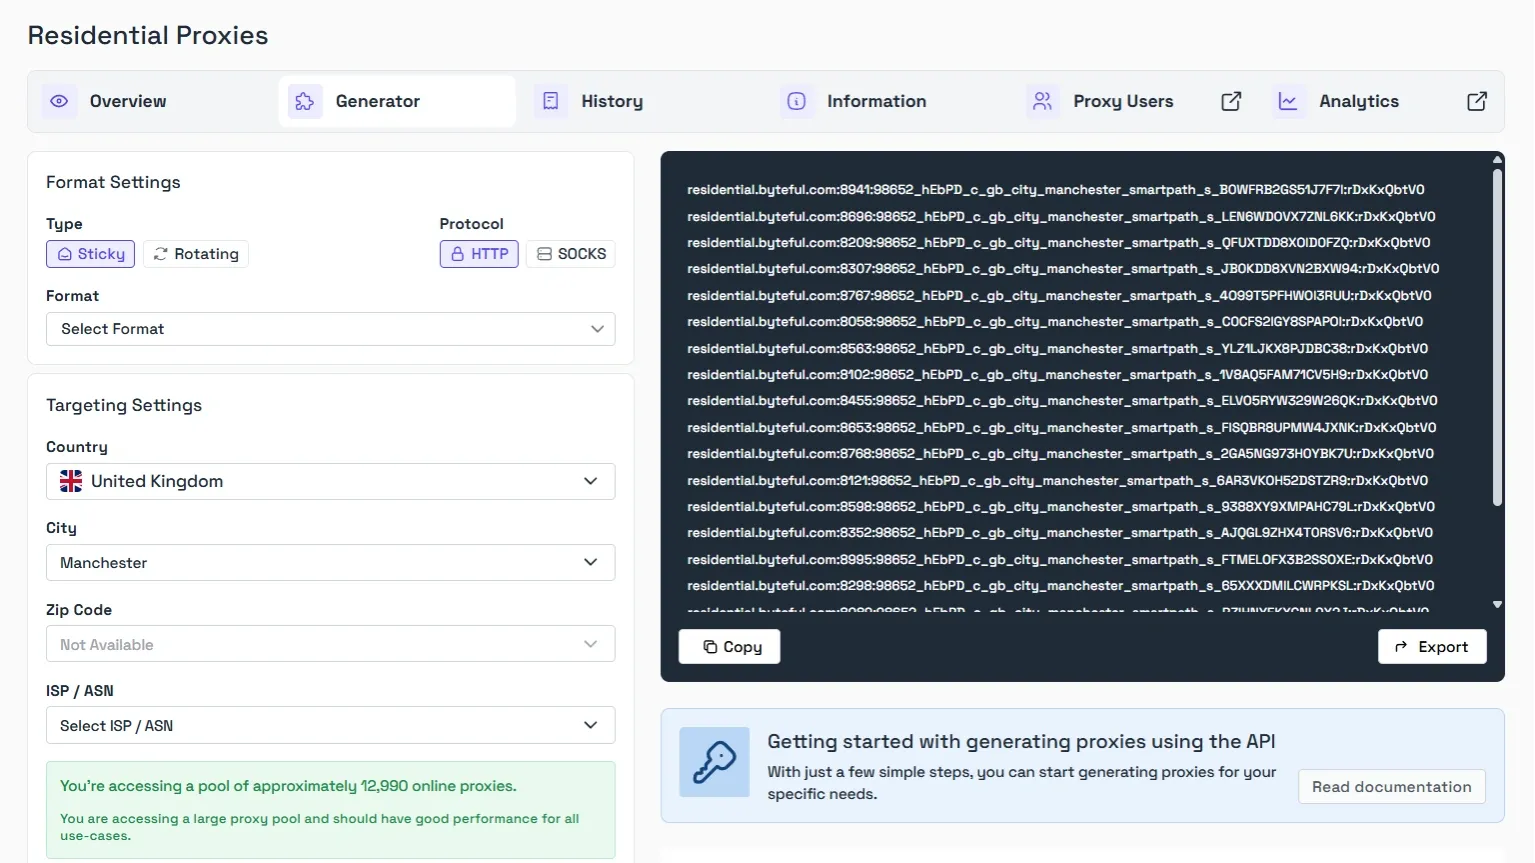The image size is (1535, 863).
Task: Open the City dropdown showing Manchester
Action: coord(331,563)
